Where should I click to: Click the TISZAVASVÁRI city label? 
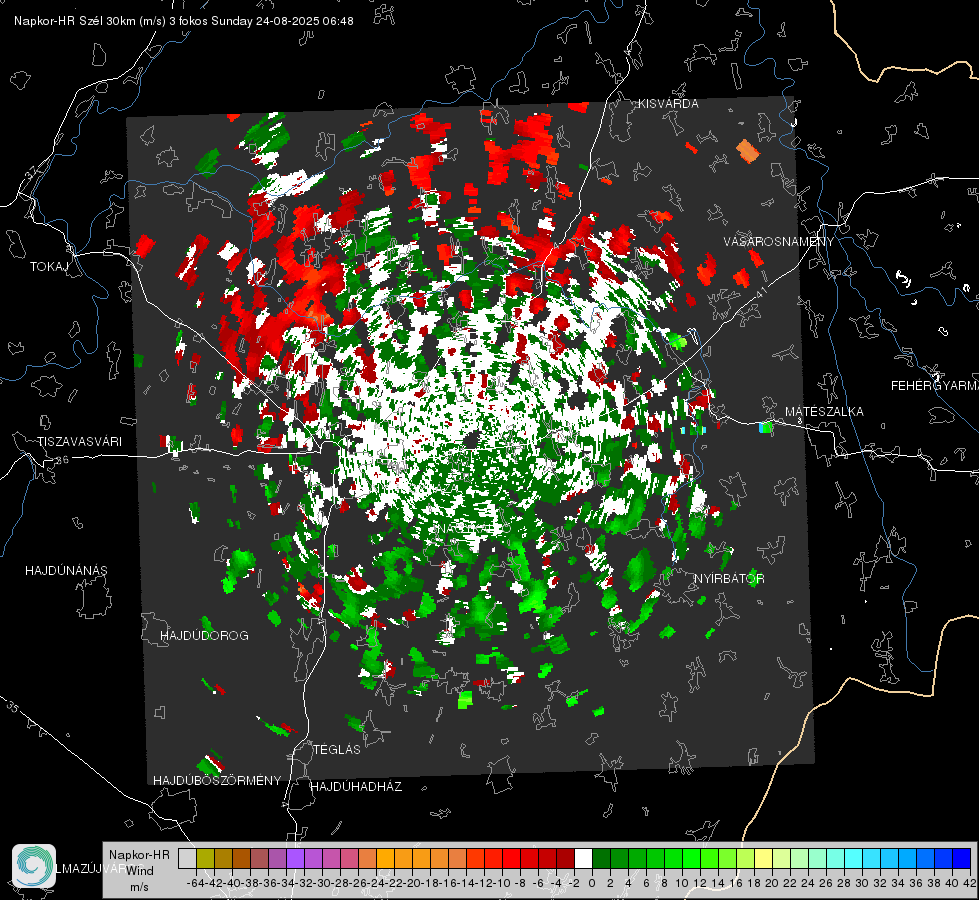pyautogui.click(x=79, y=442)
